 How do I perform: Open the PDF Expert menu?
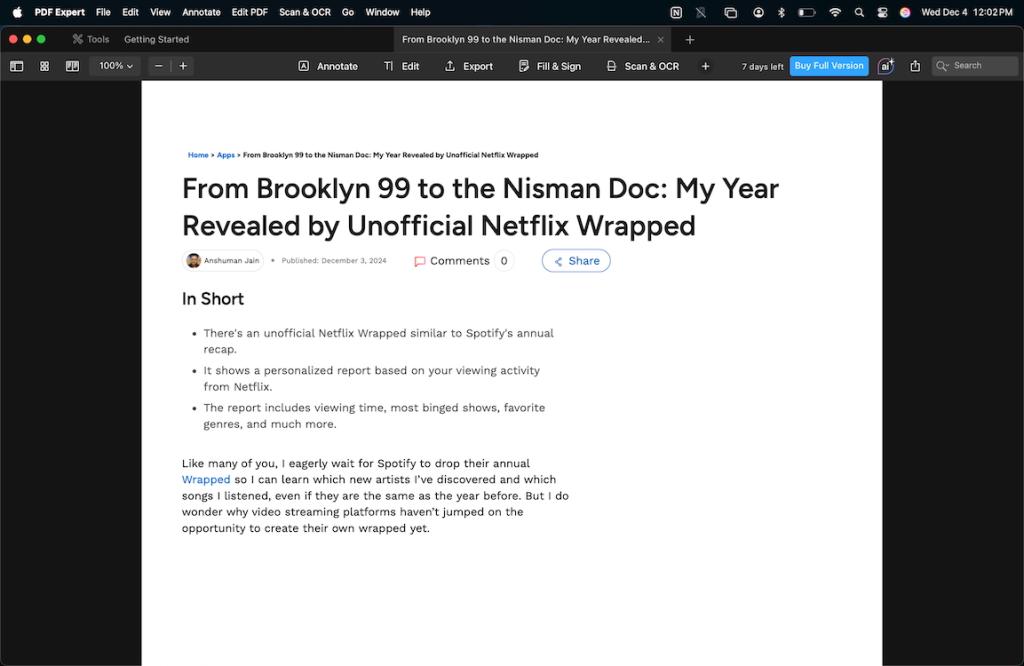[59, 12]
